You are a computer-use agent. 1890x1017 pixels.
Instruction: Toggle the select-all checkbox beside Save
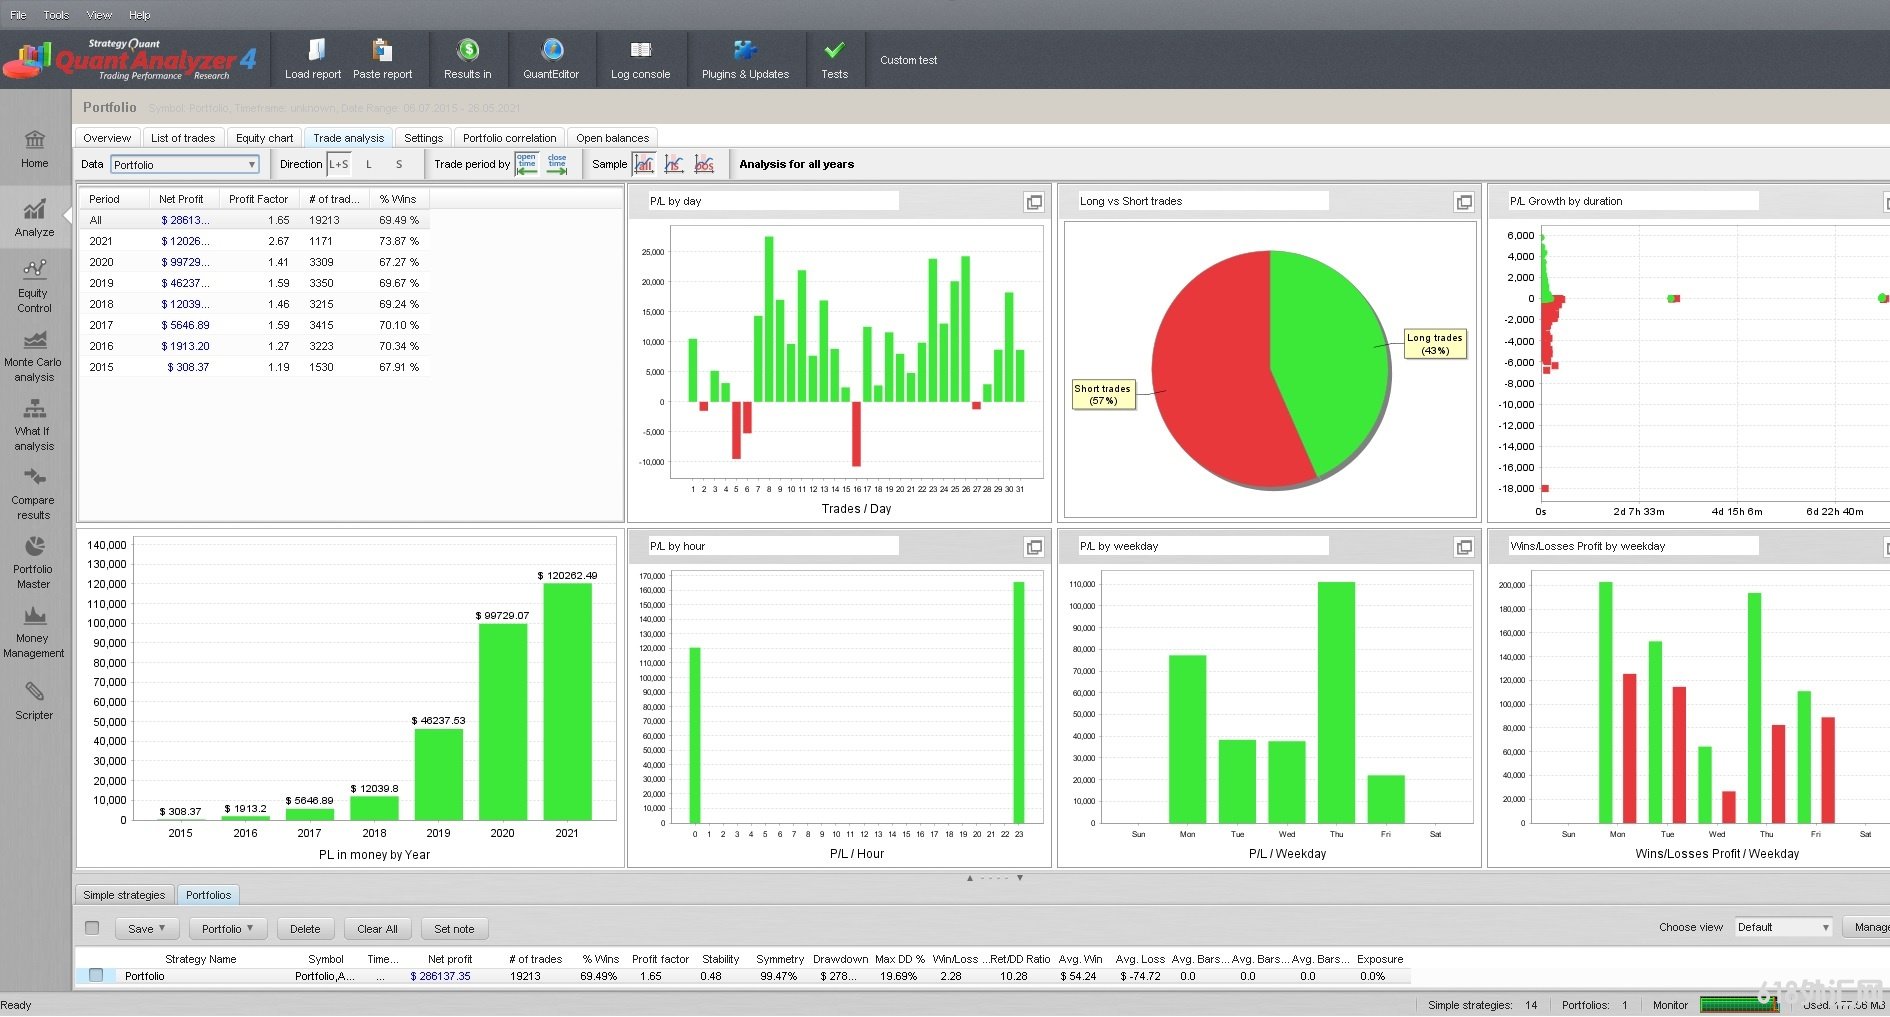click(x=92, y=928)
